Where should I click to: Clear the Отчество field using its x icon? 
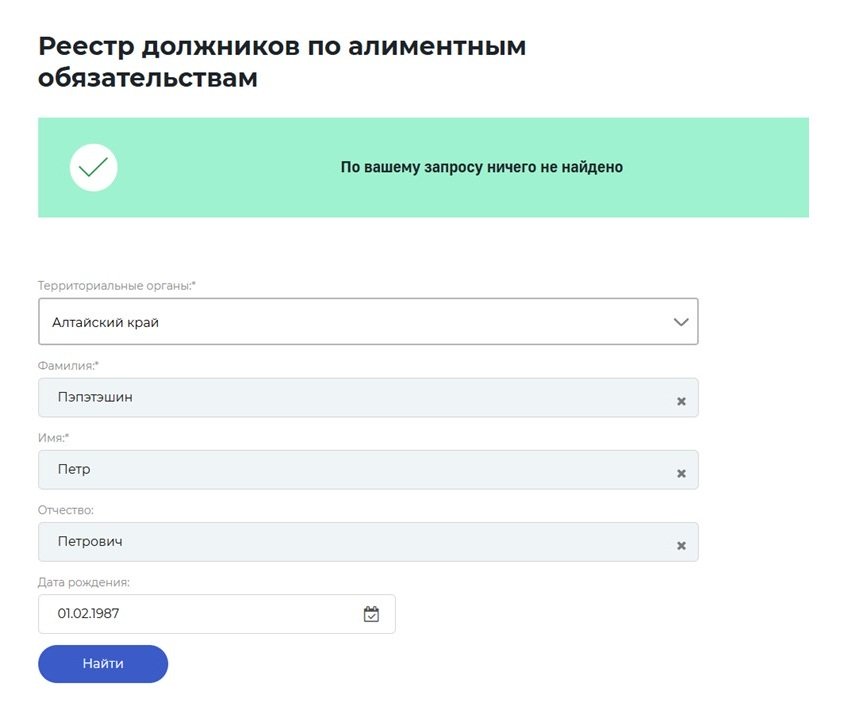pos(681,543)
